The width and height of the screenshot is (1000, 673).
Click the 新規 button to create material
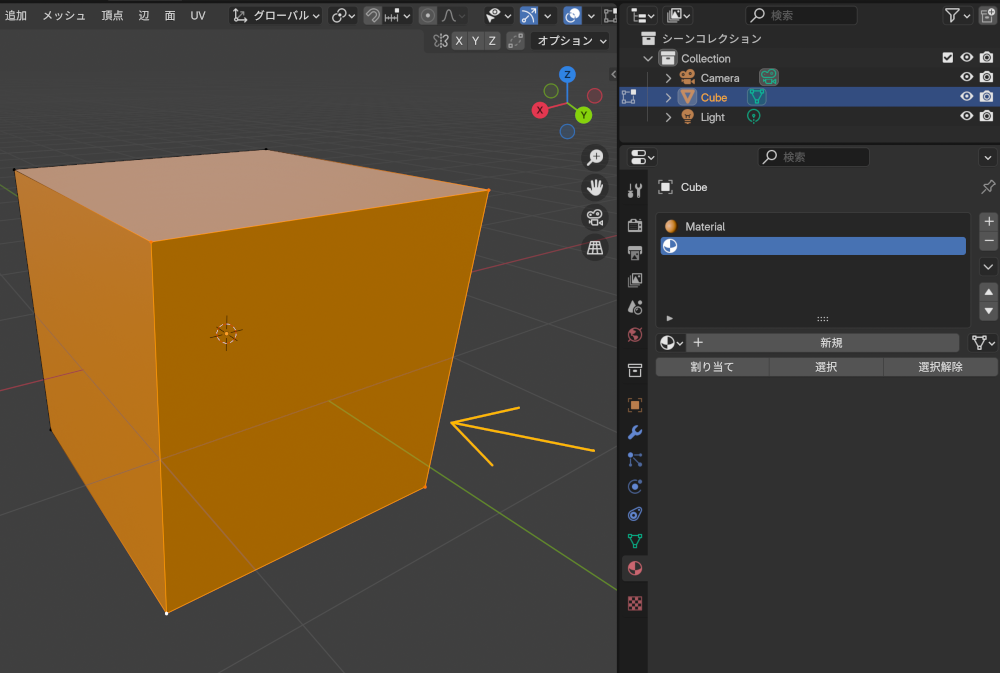831,342
